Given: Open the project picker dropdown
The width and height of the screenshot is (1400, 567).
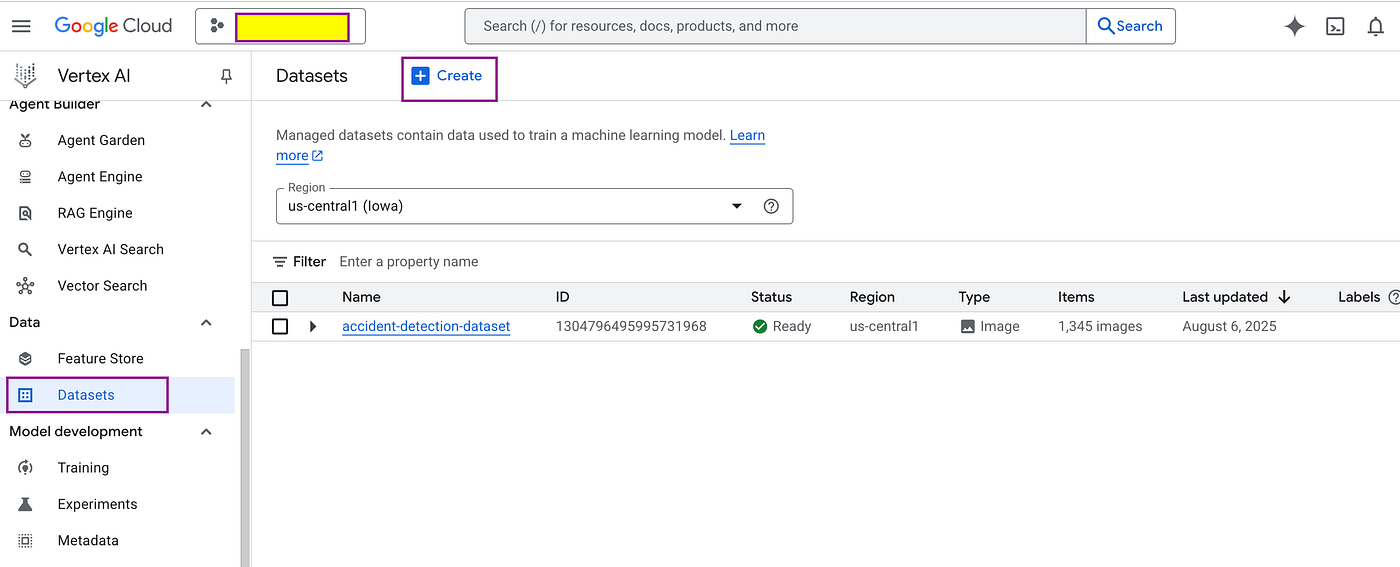Looking at the screenshot, I should [x=280, y=27].
